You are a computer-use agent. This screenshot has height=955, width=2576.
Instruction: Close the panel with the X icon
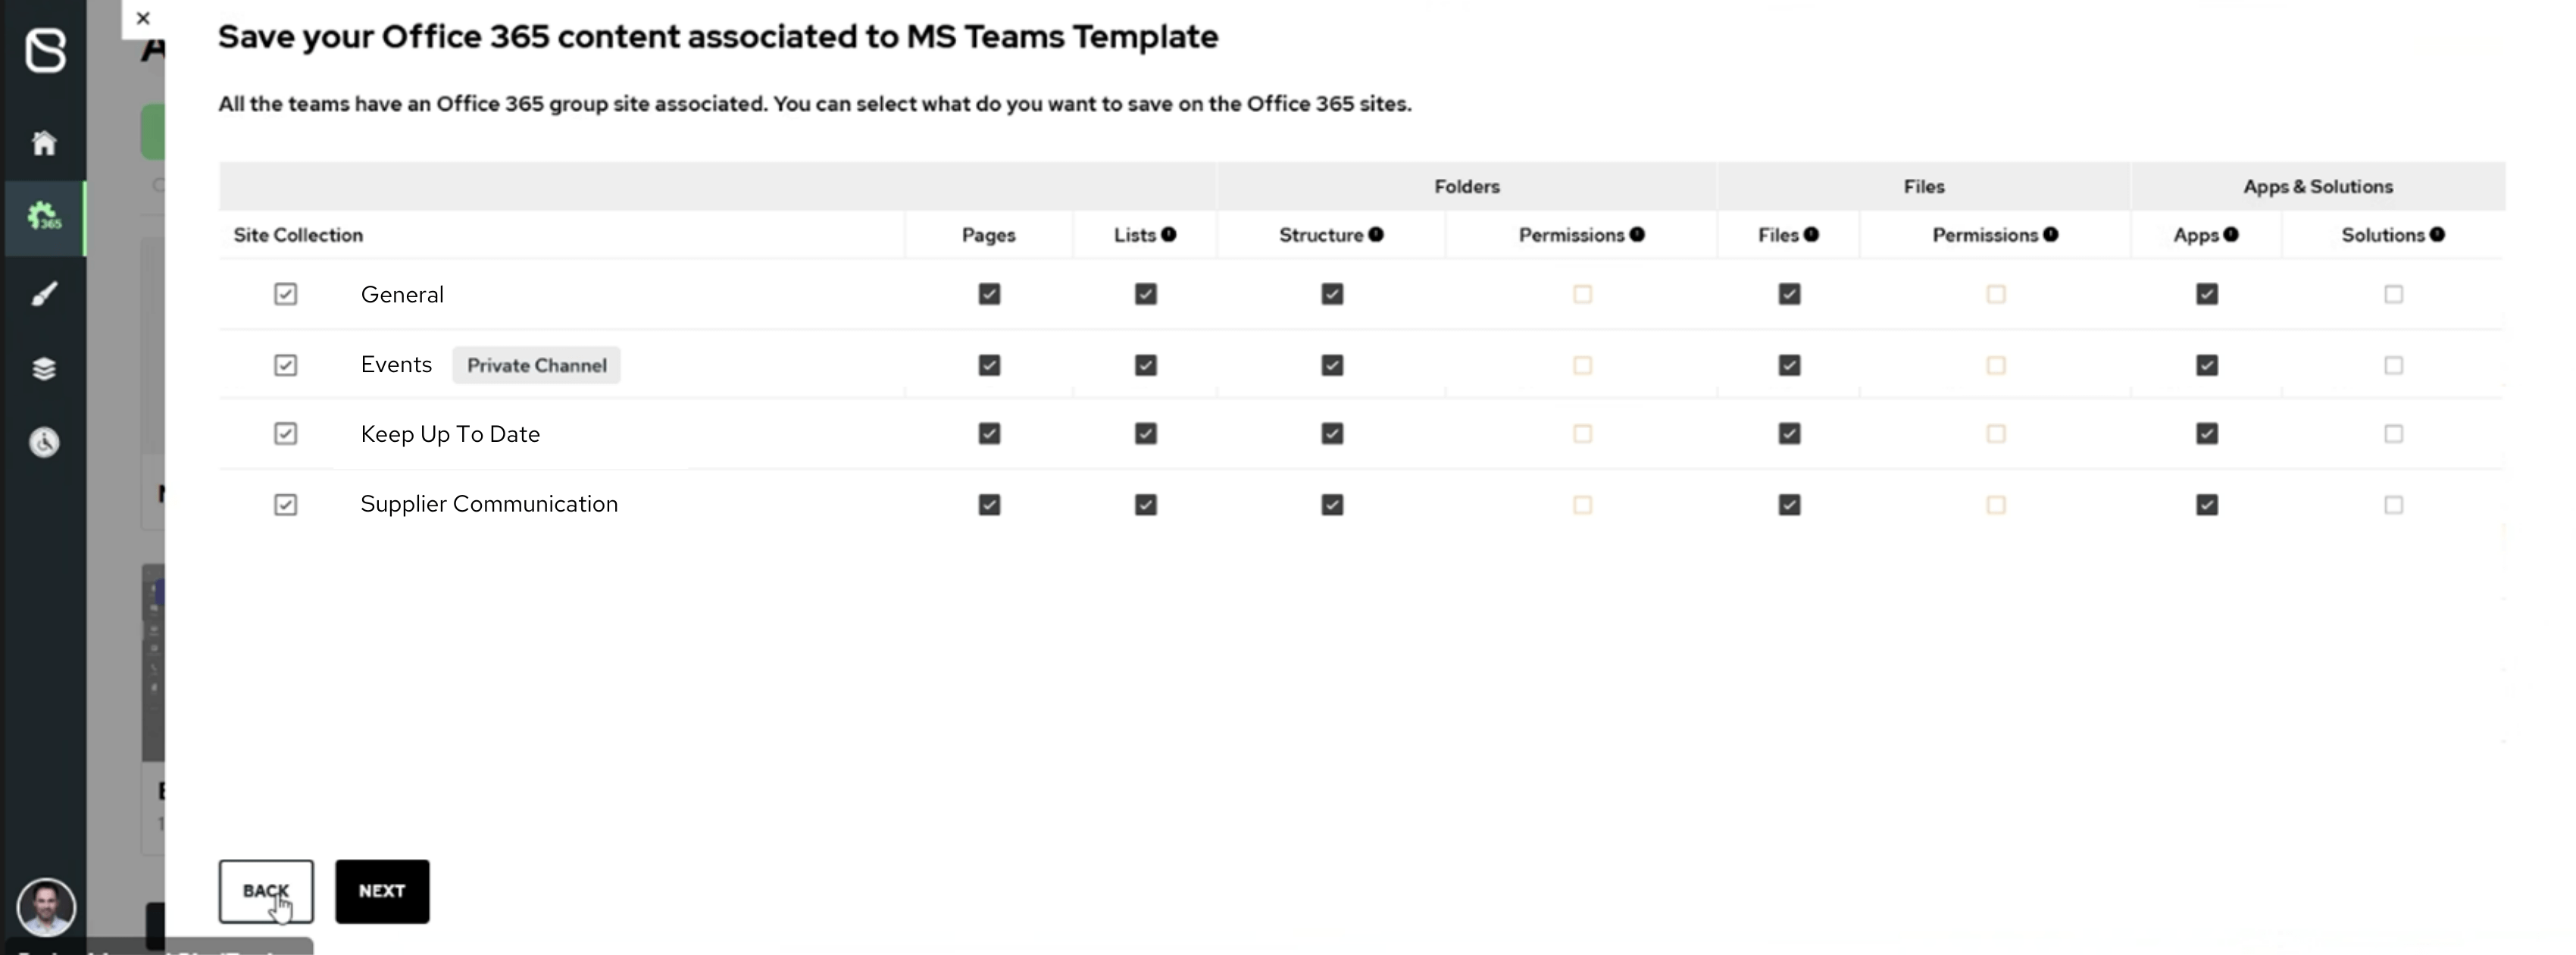pos(143,18)
